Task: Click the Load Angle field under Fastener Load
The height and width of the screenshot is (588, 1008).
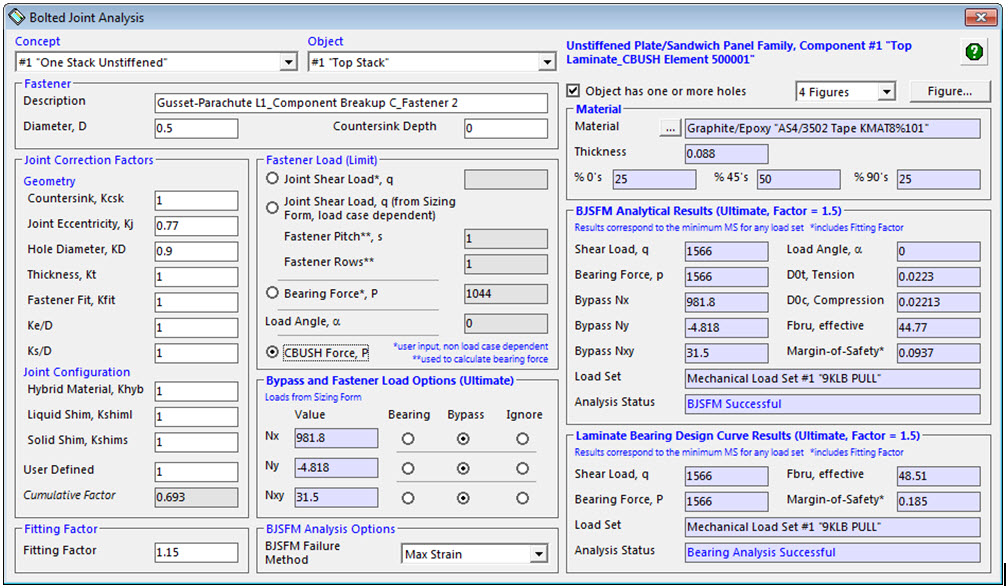Action: tap(506, 323)
